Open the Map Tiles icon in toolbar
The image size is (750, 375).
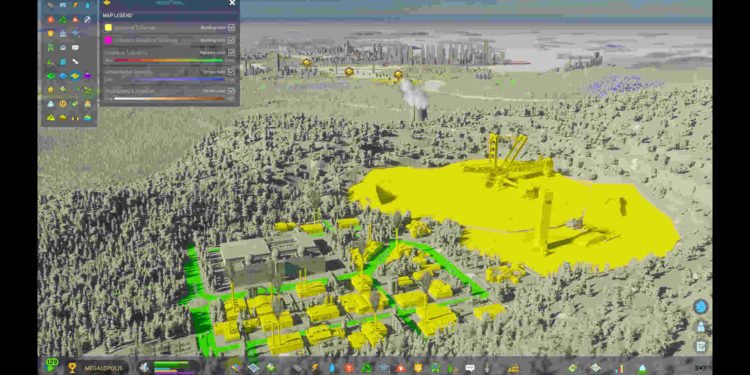click(x=595, y=367)
